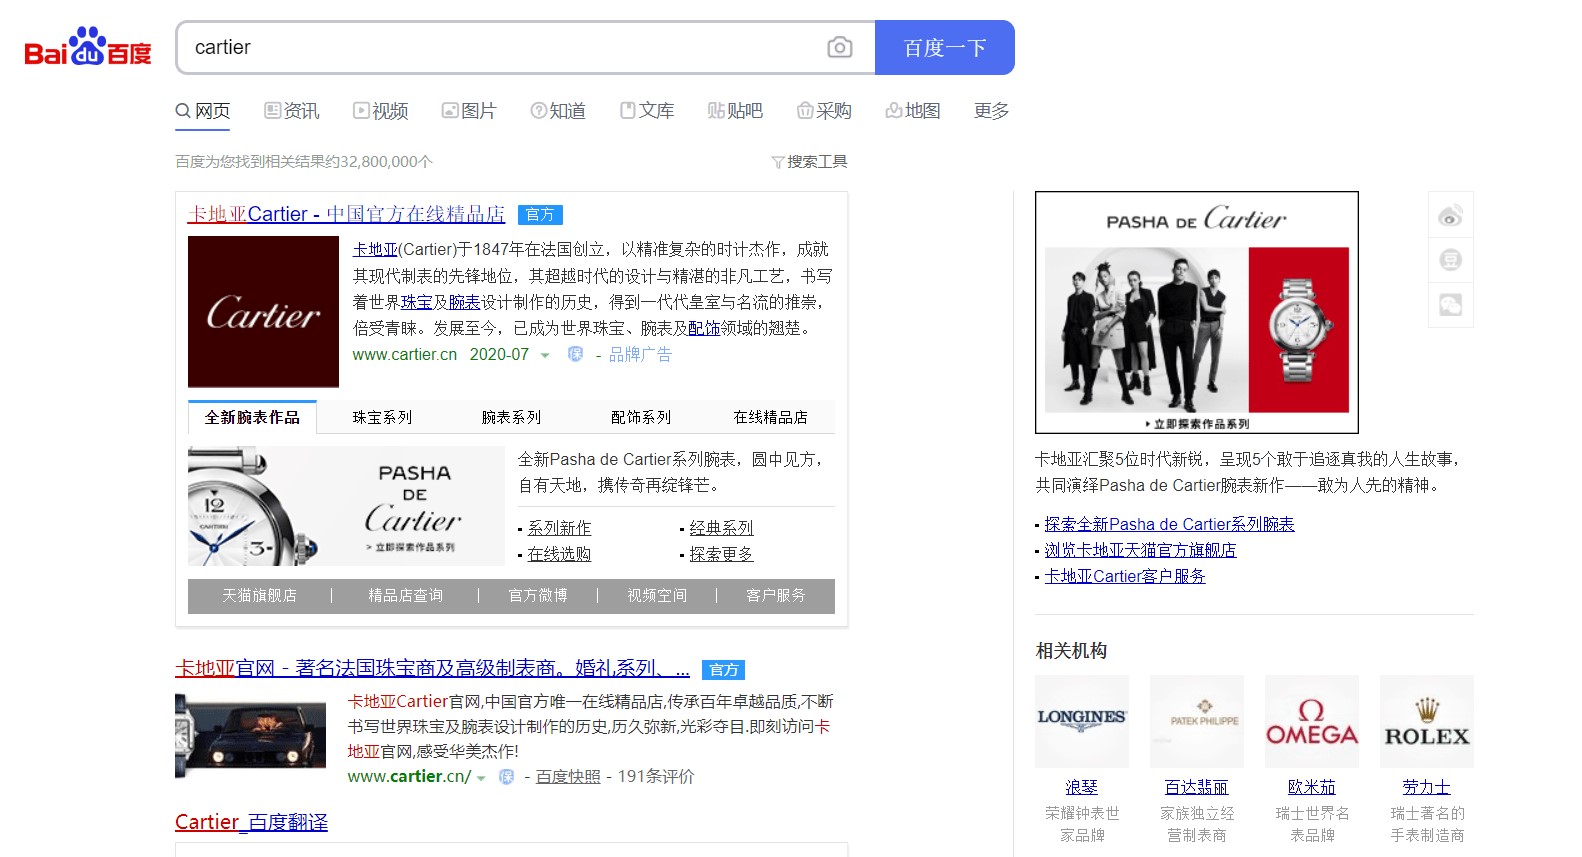1582x857 pixels.
Task: Click the 百达翡丽 brand link
Action: [1197, 788]
